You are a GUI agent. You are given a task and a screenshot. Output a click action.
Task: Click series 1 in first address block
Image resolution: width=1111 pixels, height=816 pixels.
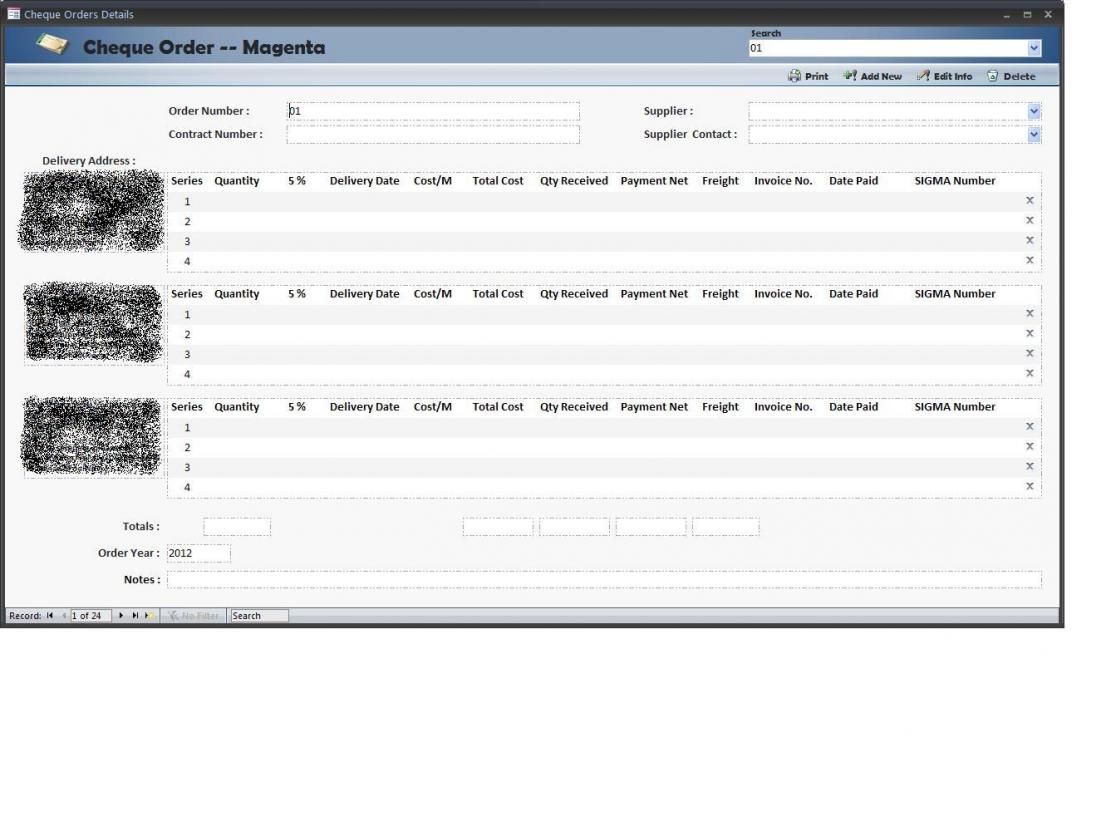click(187, 202)
